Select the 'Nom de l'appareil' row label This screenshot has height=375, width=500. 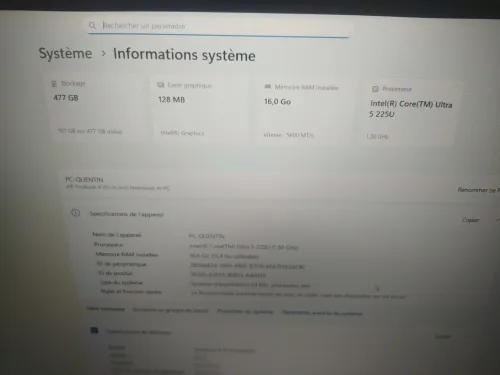117,235
